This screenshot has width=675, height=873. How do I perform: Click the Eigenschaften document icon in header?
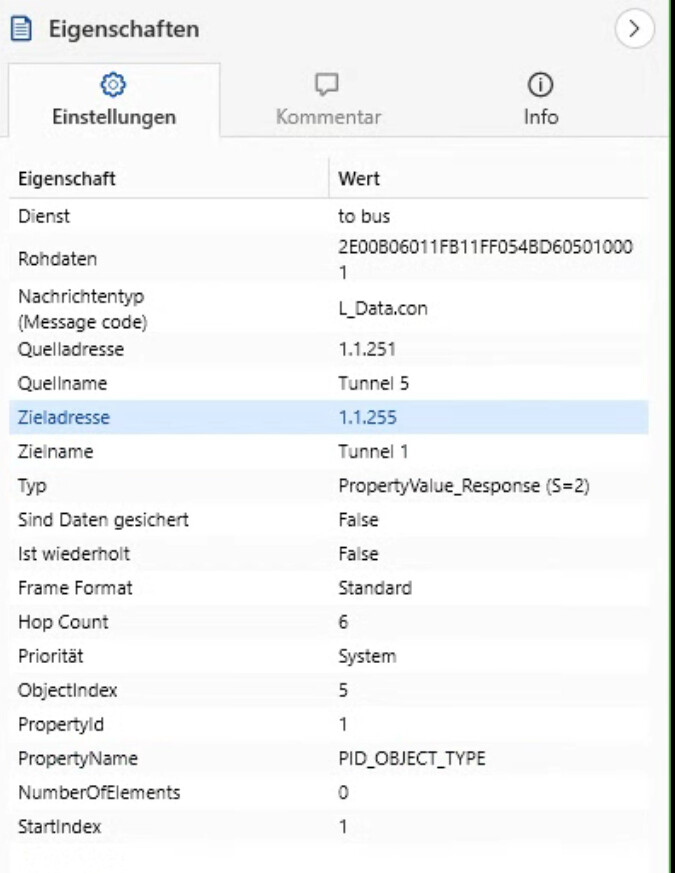click(x=21, y=29)
